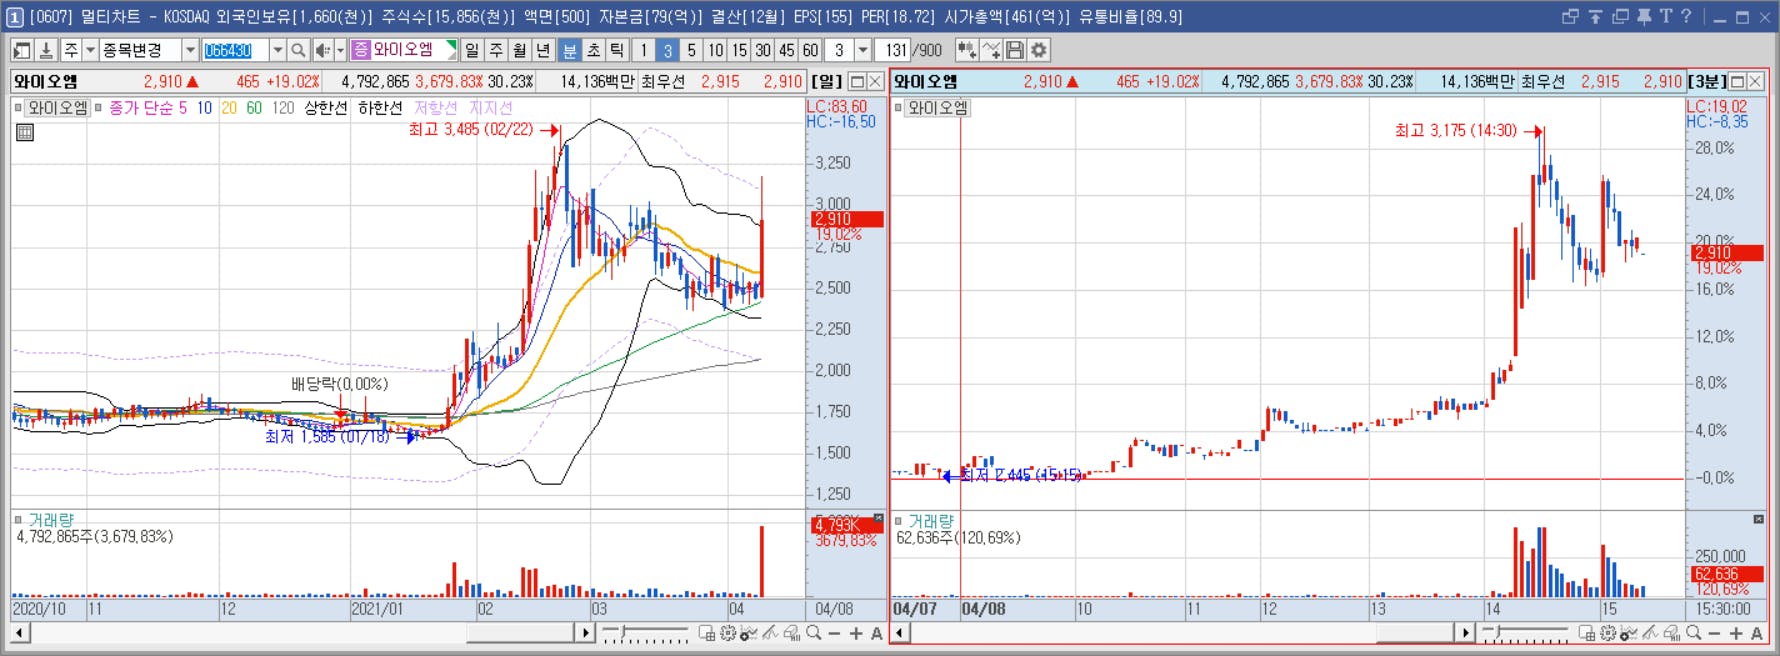This screenshot has height=656, width=1780.
Task: Close the left daily chart pane
Action: 875,81
